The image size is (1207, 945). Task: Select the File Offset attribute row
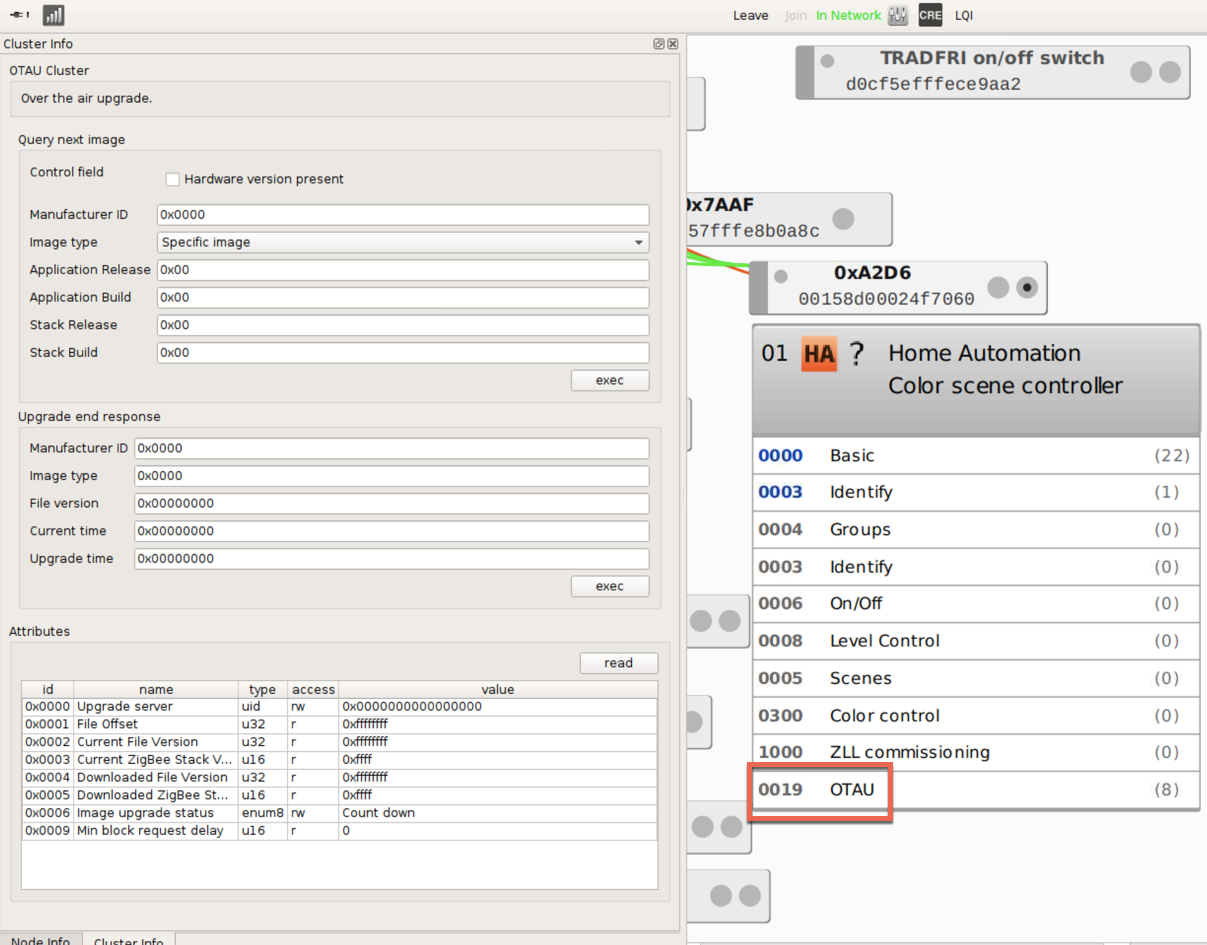click(339, 724)
